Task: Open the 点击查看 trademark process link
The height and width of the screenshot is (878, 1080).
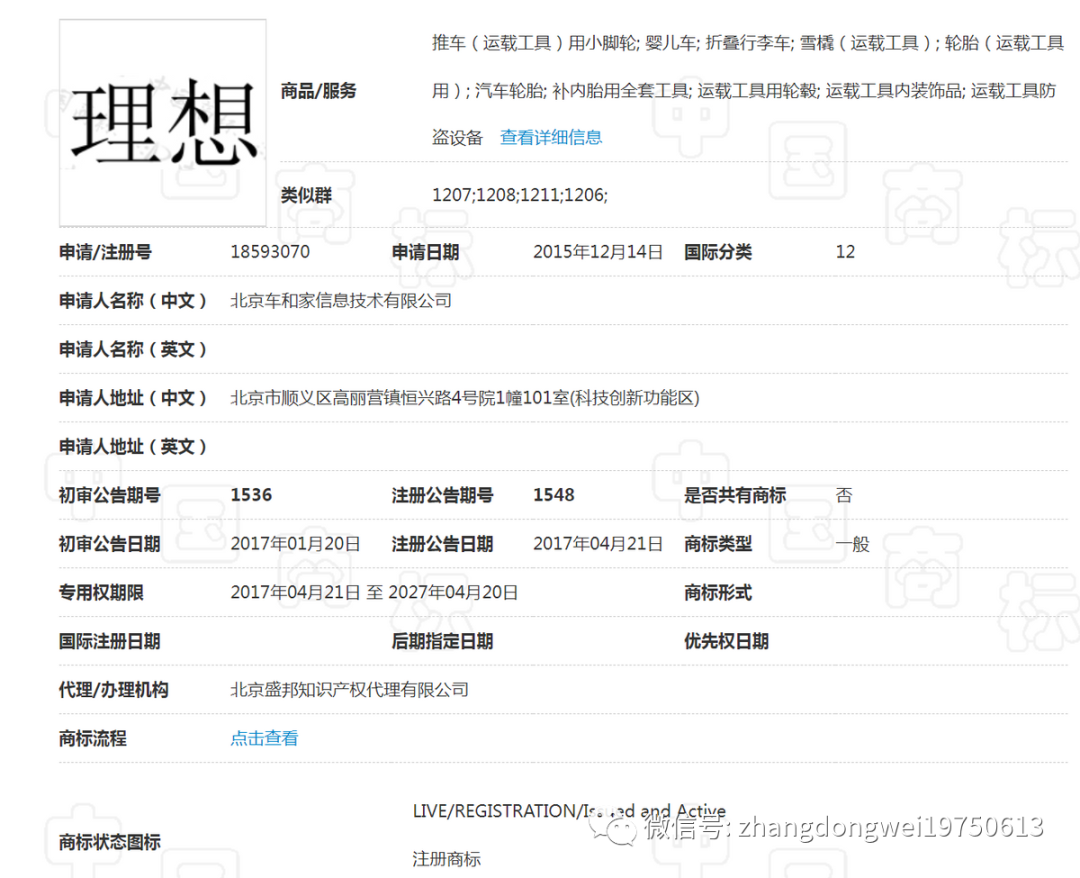Action: pyautogui.click(x=264, y=738)
